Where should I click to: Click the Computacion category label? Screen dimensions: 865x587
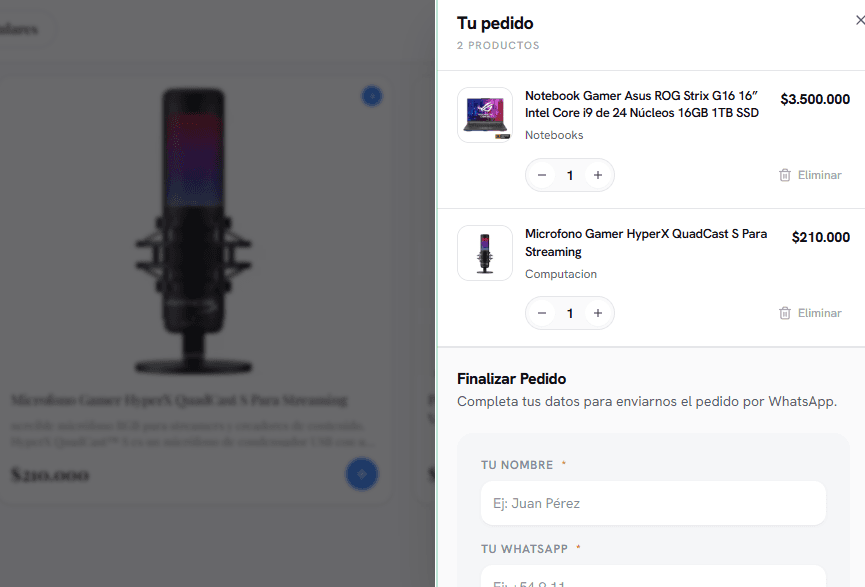[x=560, y=274]
